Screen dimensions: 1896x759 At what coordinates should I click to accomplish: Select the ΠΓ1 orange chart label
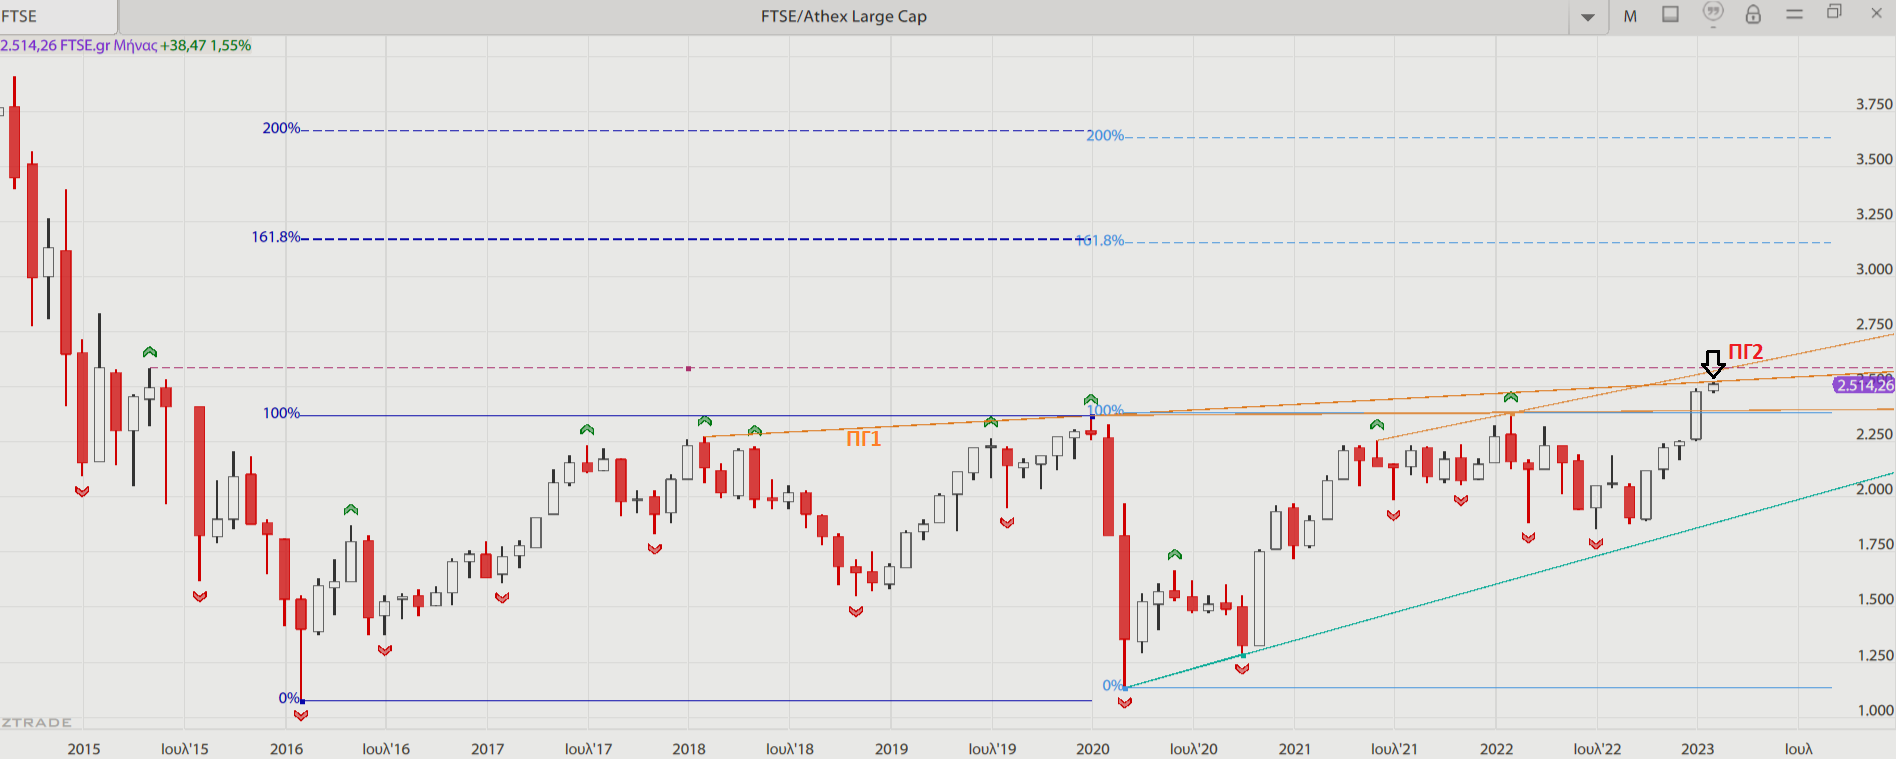coord(864,438)
